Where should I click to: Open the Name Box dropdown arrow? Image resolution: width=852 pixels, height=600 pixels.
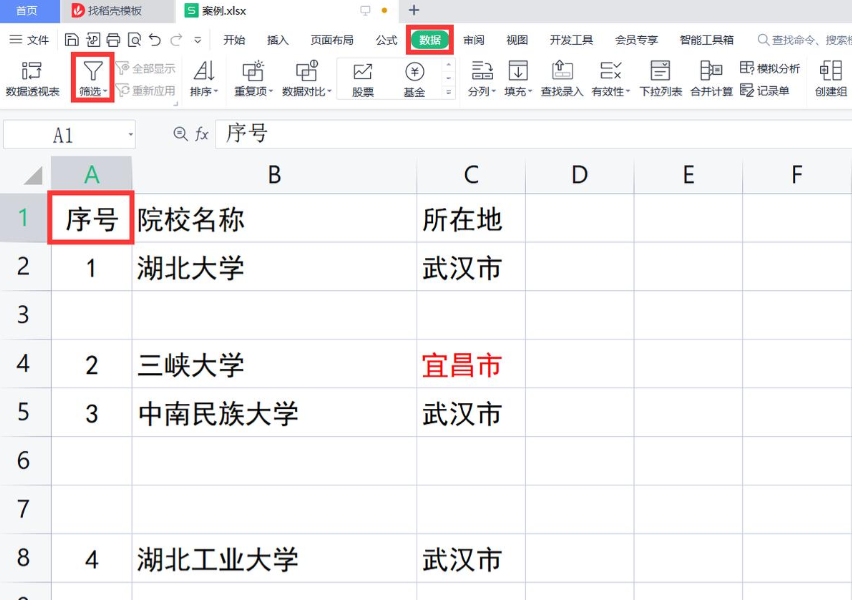click(130, 135)
